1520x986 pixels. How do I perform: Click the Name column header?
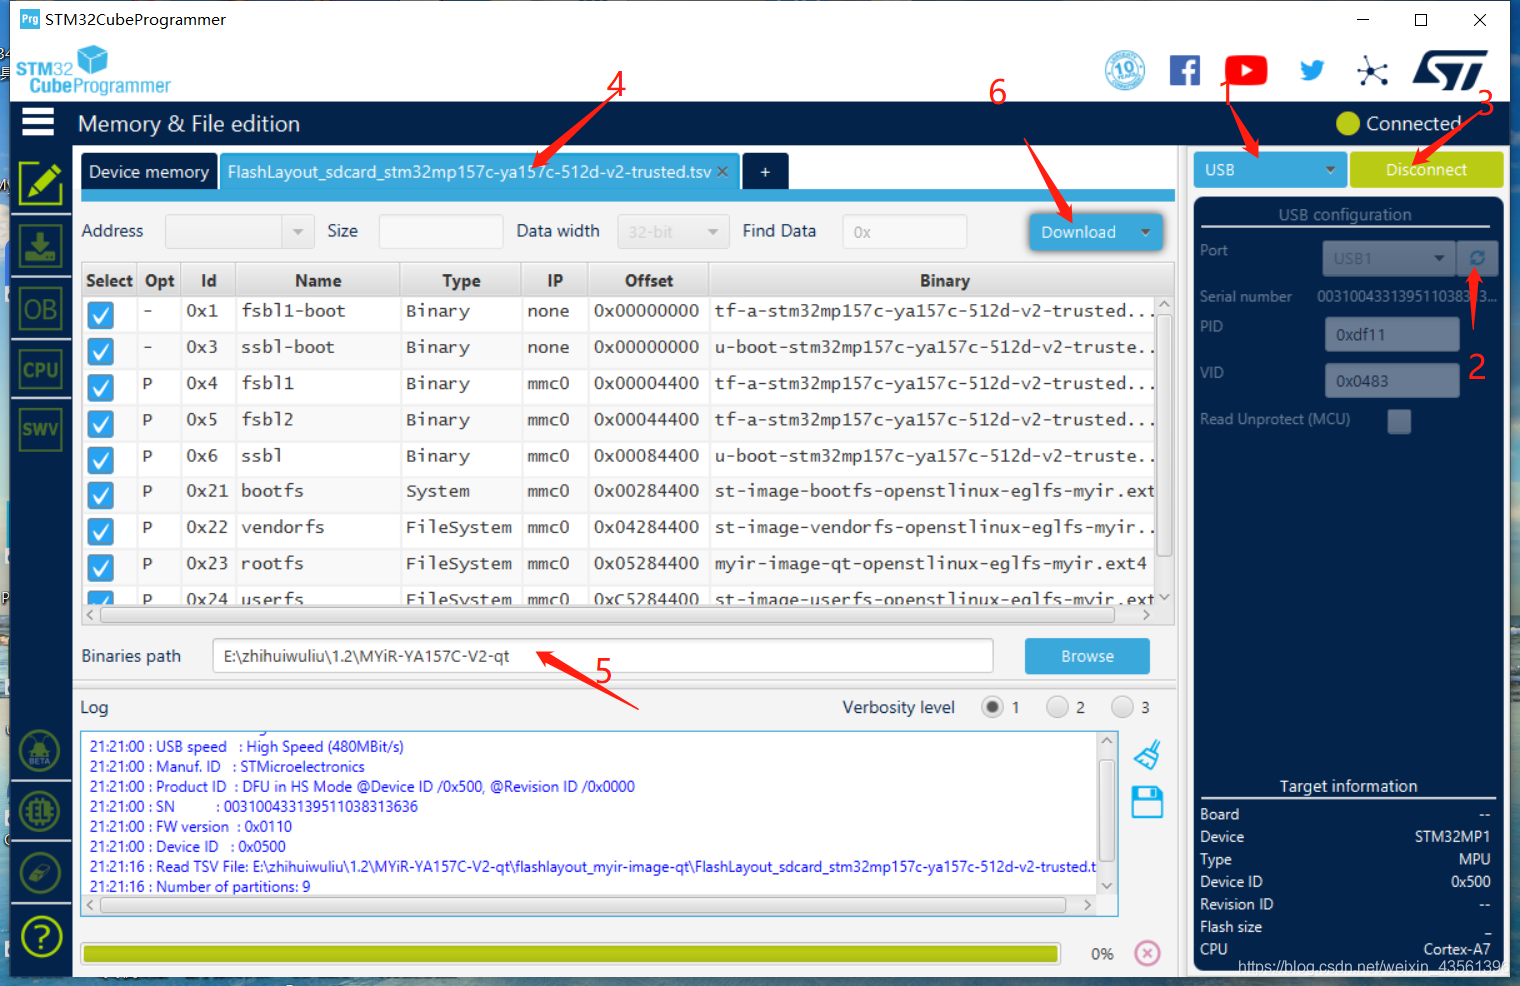(318, 281)
